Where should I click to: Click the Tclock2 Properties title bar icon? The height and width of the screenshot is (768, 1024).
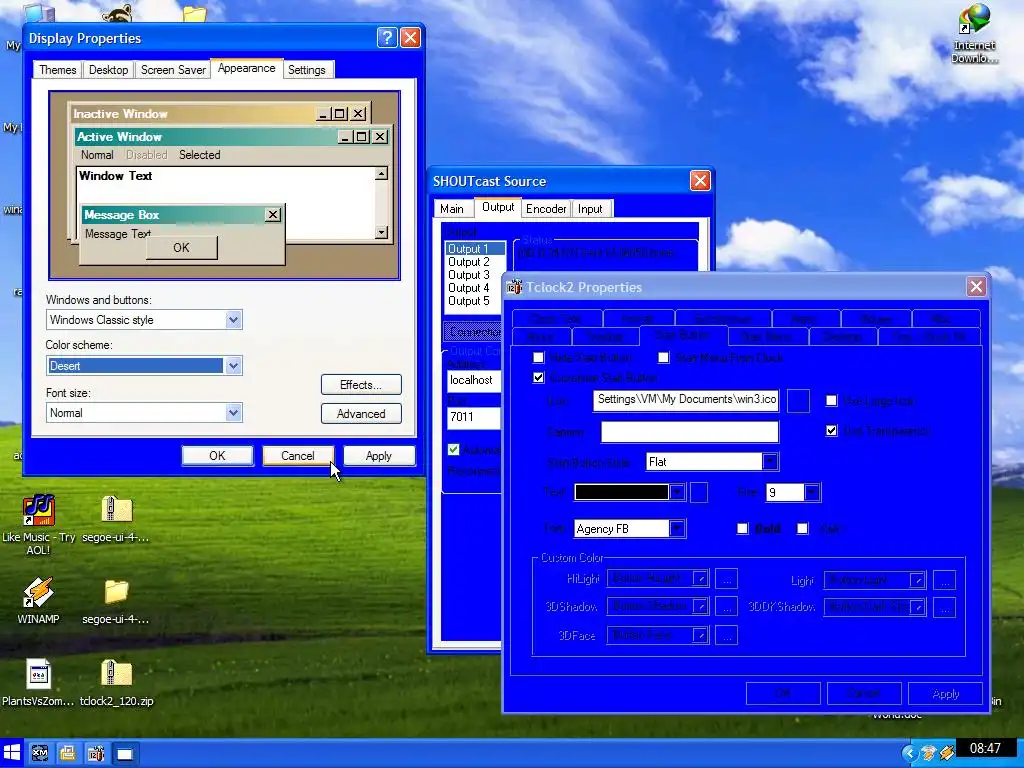click(515, 287)
